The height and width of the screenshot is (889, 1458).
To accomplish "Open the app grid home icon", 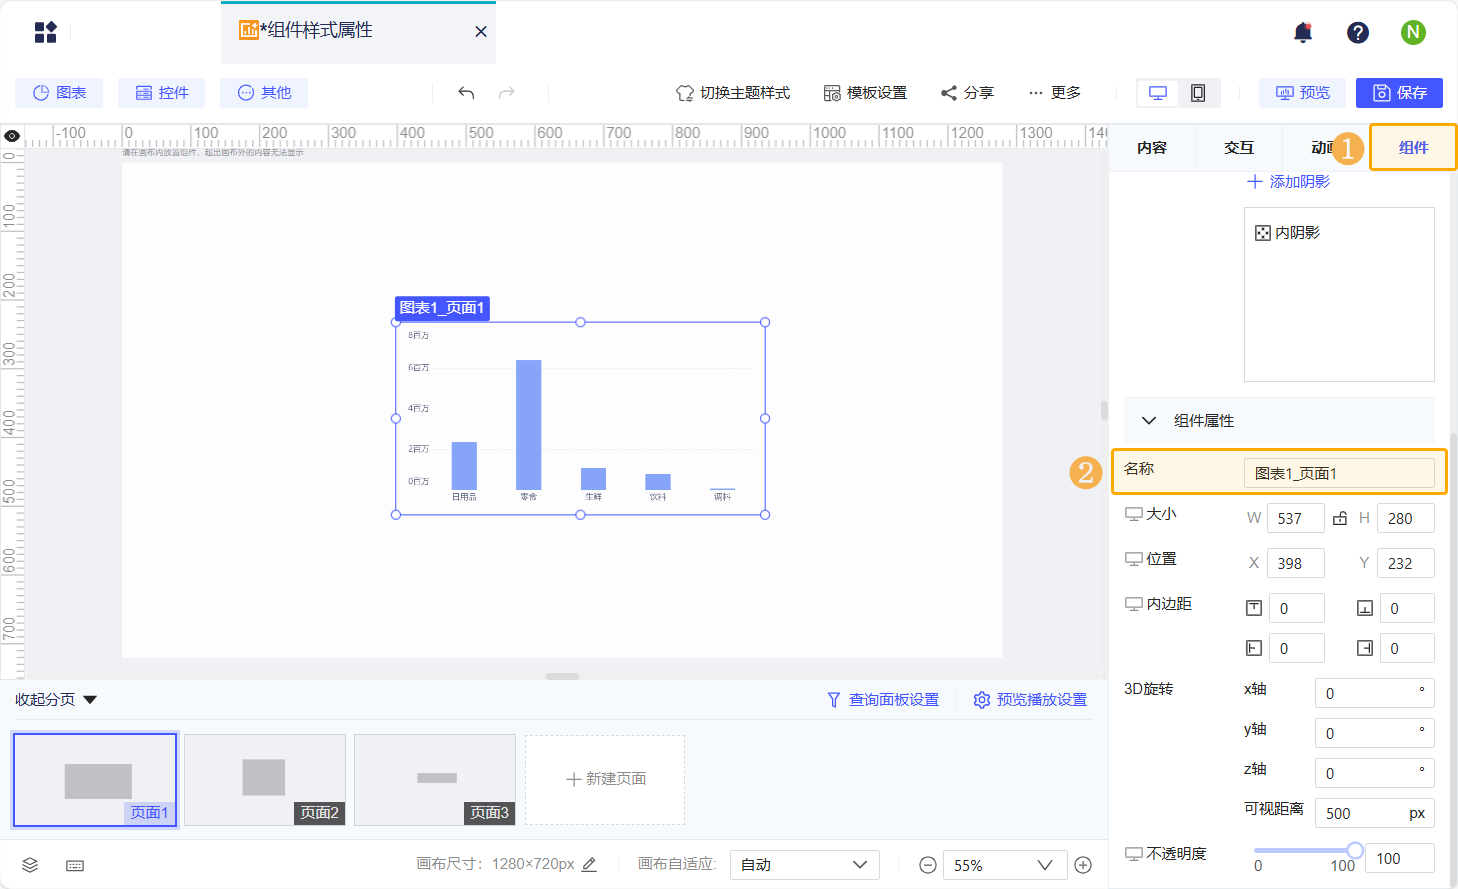I will pos(46,32).
